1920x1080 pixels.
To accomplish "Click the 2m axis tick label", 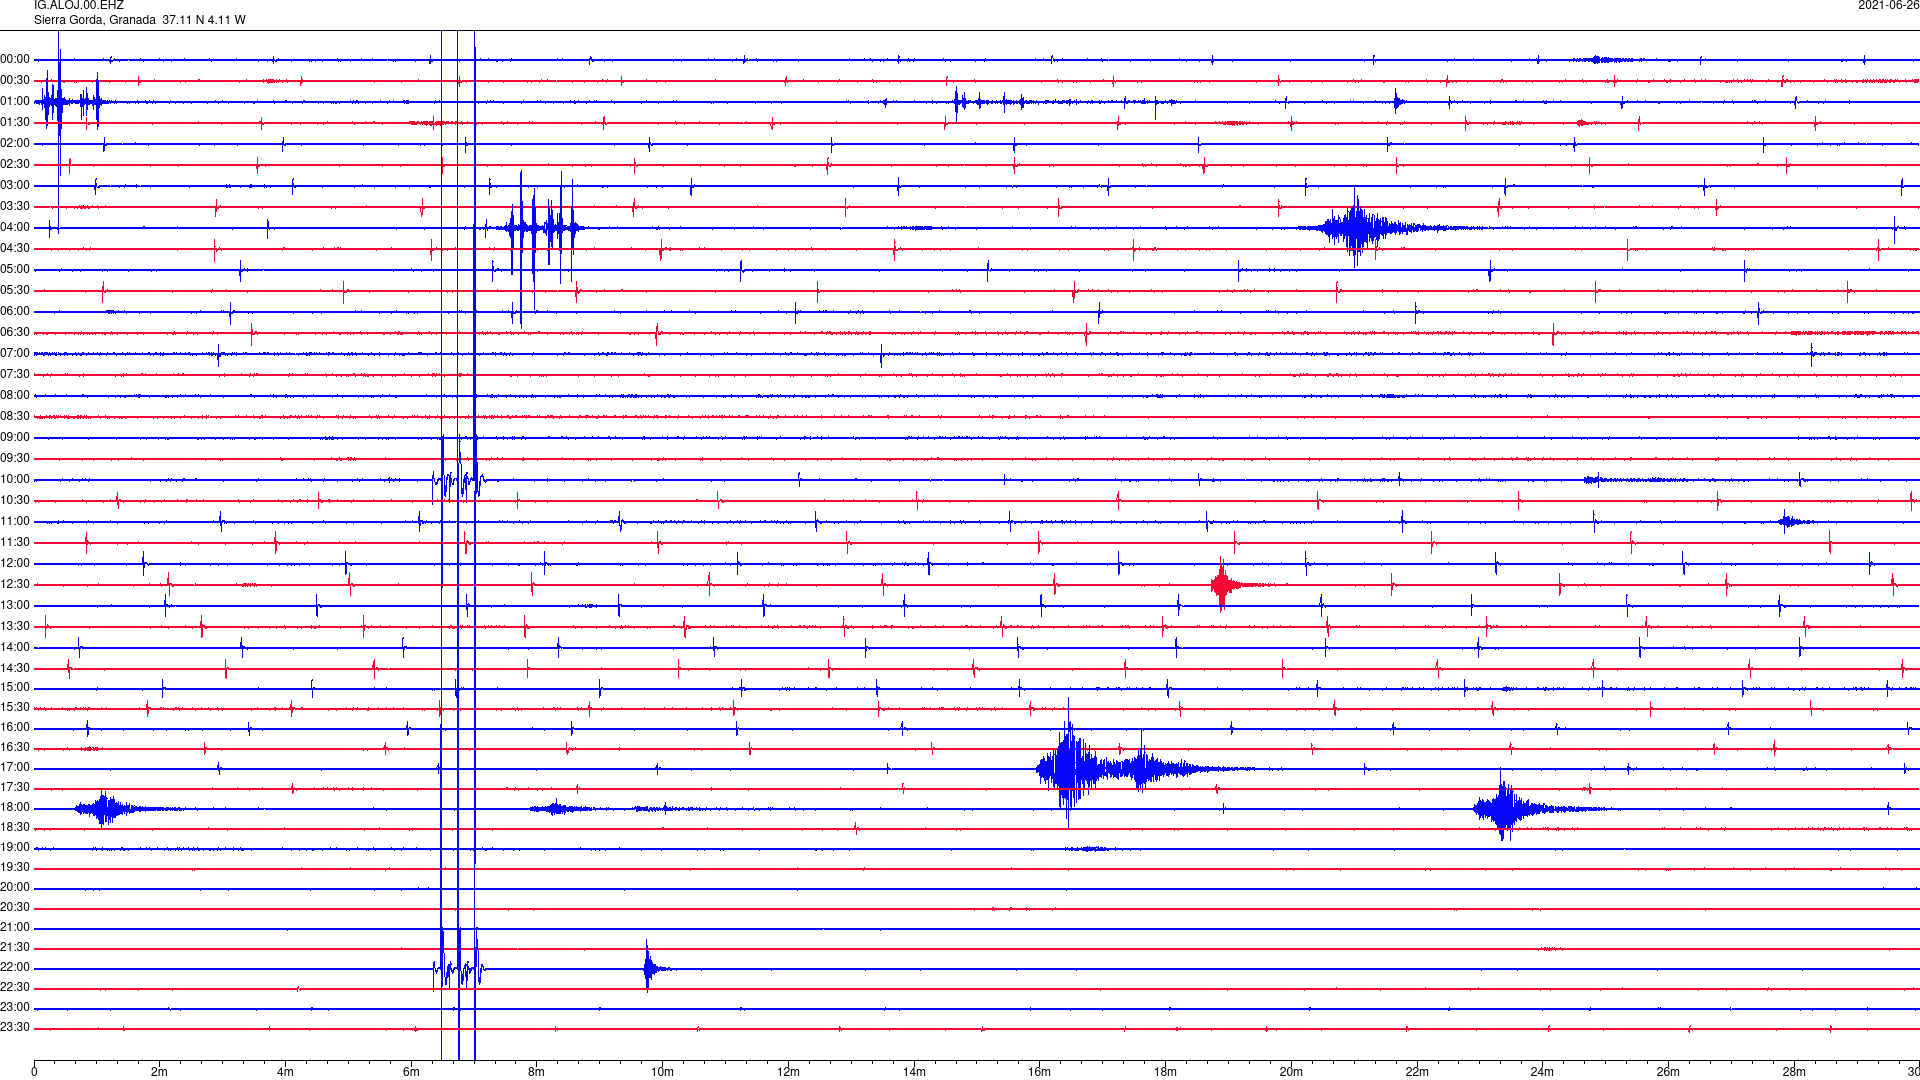I will pyautogui.click(x=160, y=1073).
